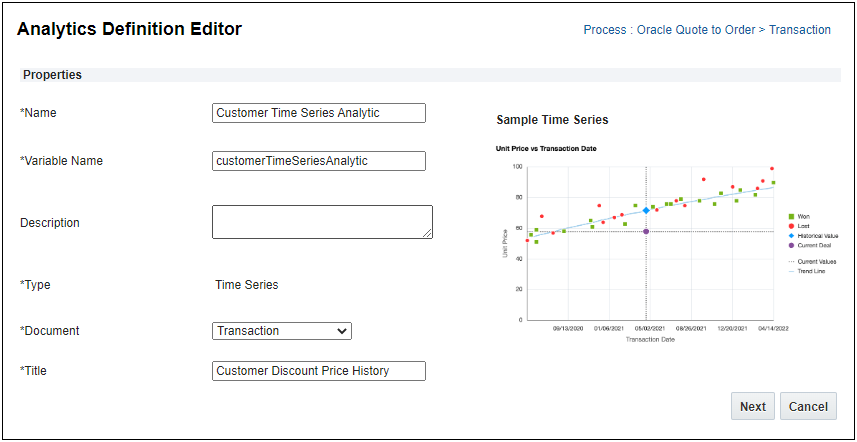The width and height of the screenshot is (857, 442).
Task: Click the Transaction dropdown chevron arrow
Action: coord(342,331)
